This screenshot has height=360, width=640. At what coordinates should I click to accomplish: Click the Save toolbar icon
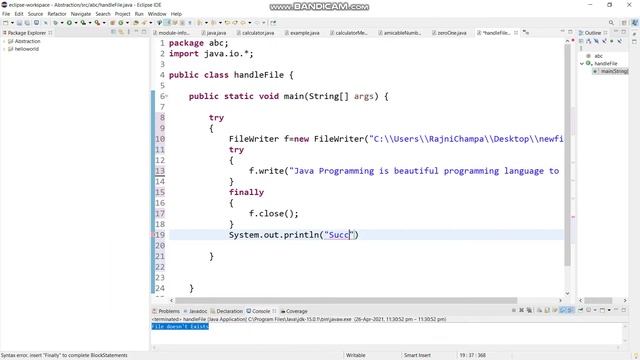tap(19, 23)
